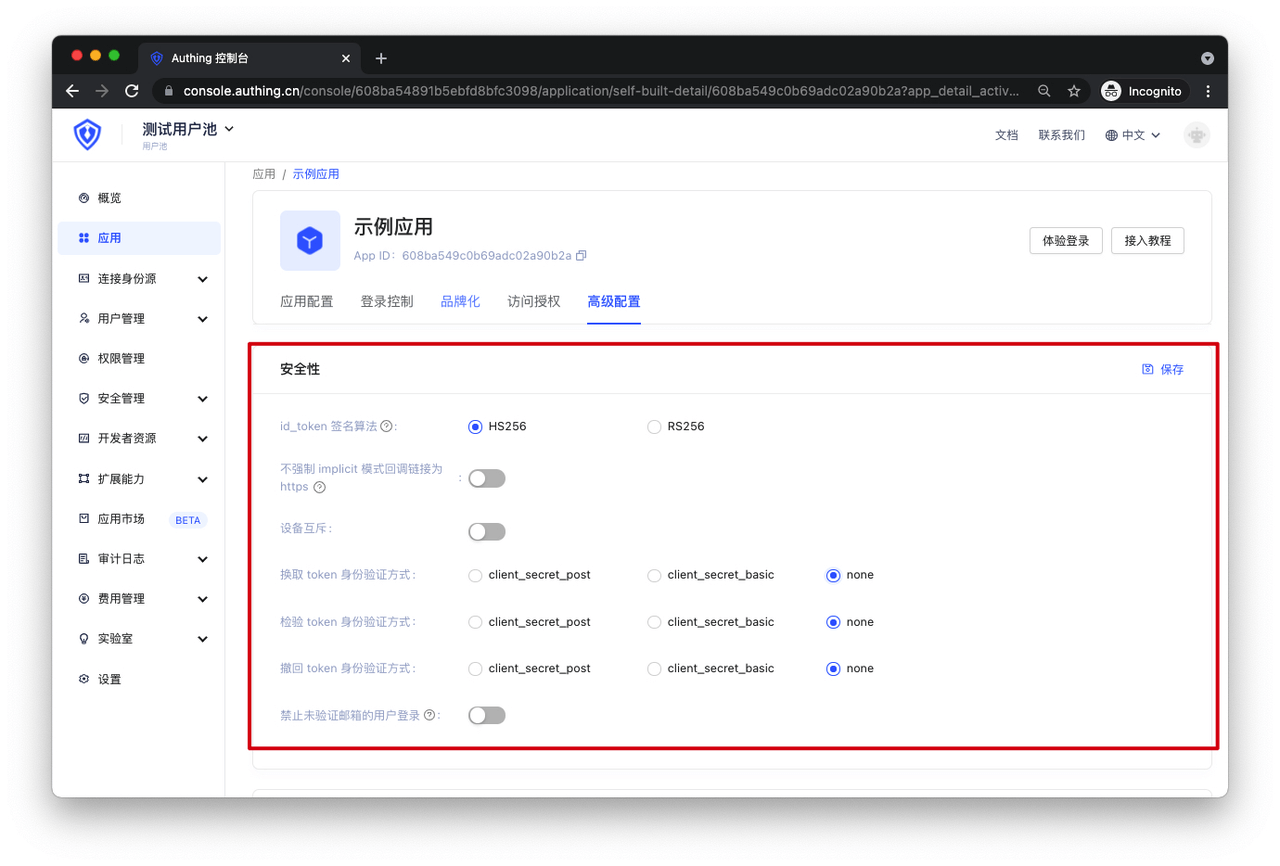The image size is (1280, 866).
Task: Bookmark the page with the star icon
Action: point(1074,91)
